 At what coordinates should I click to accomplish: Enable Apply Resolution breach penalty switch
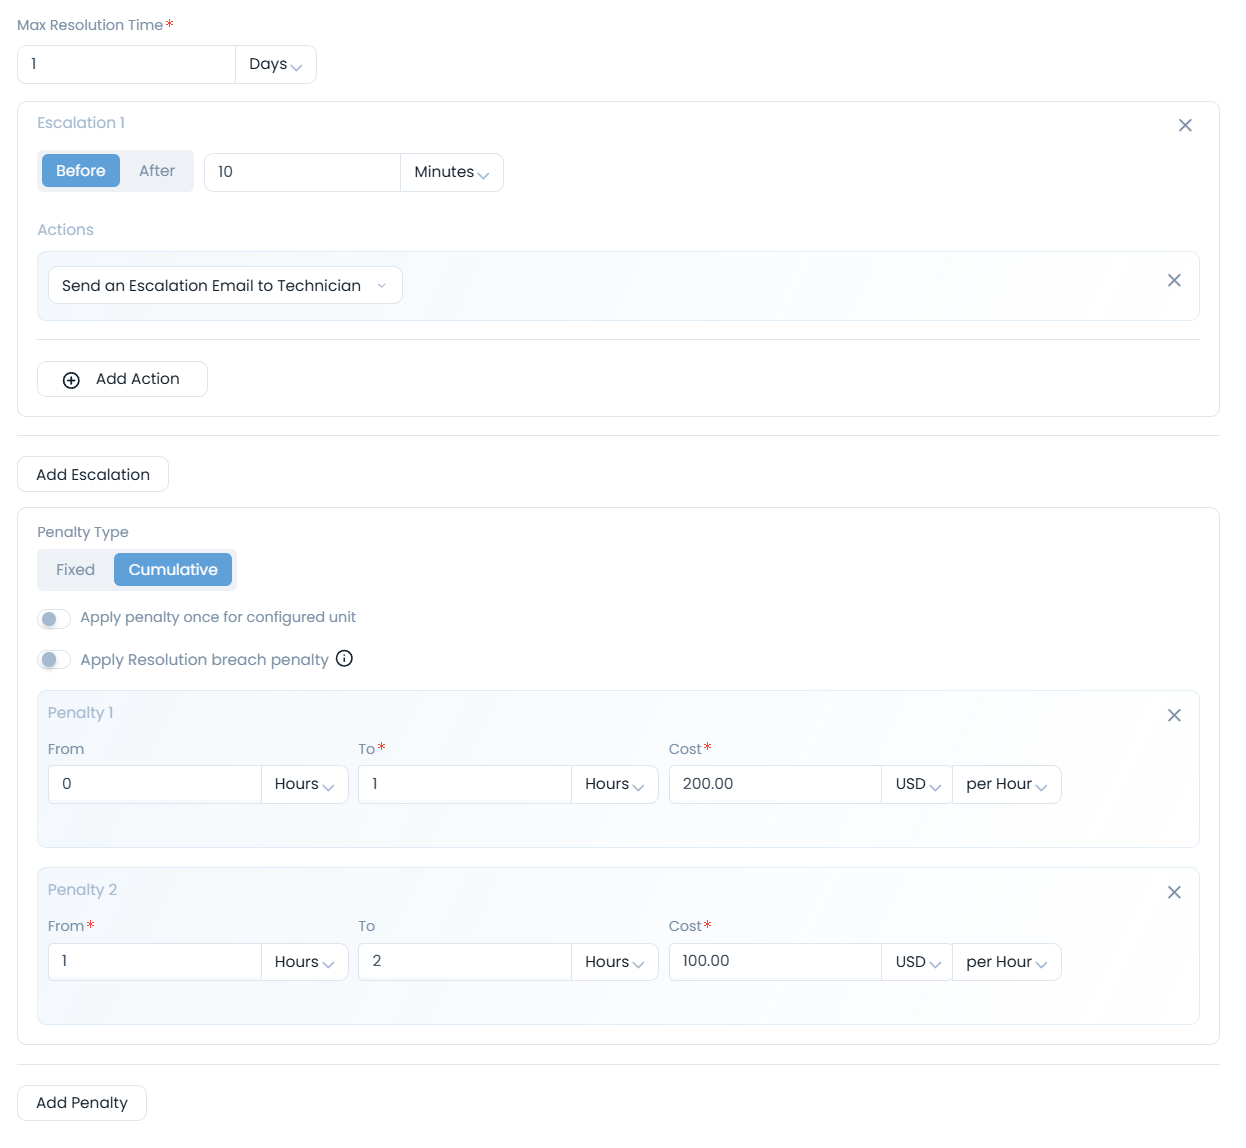[x=54, y=660]
